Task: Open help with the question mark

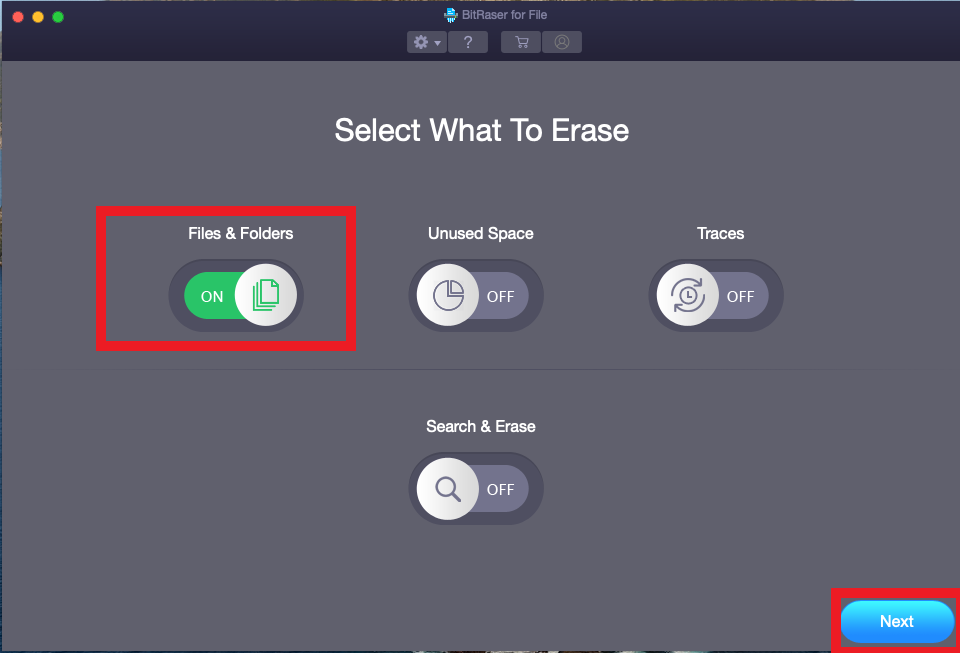Action: tap(468, 42)
